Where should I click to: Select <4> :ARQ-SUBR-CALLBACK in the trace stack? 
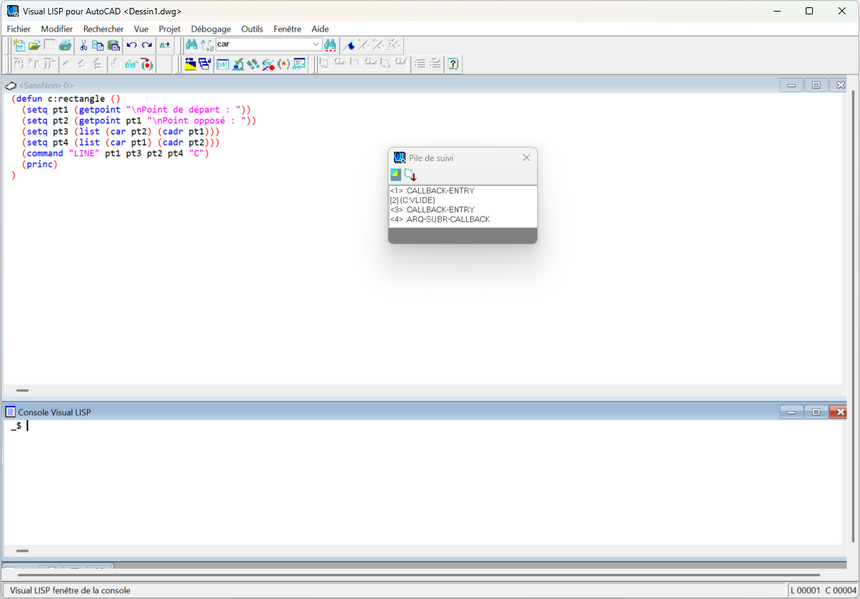pos(441,219)
